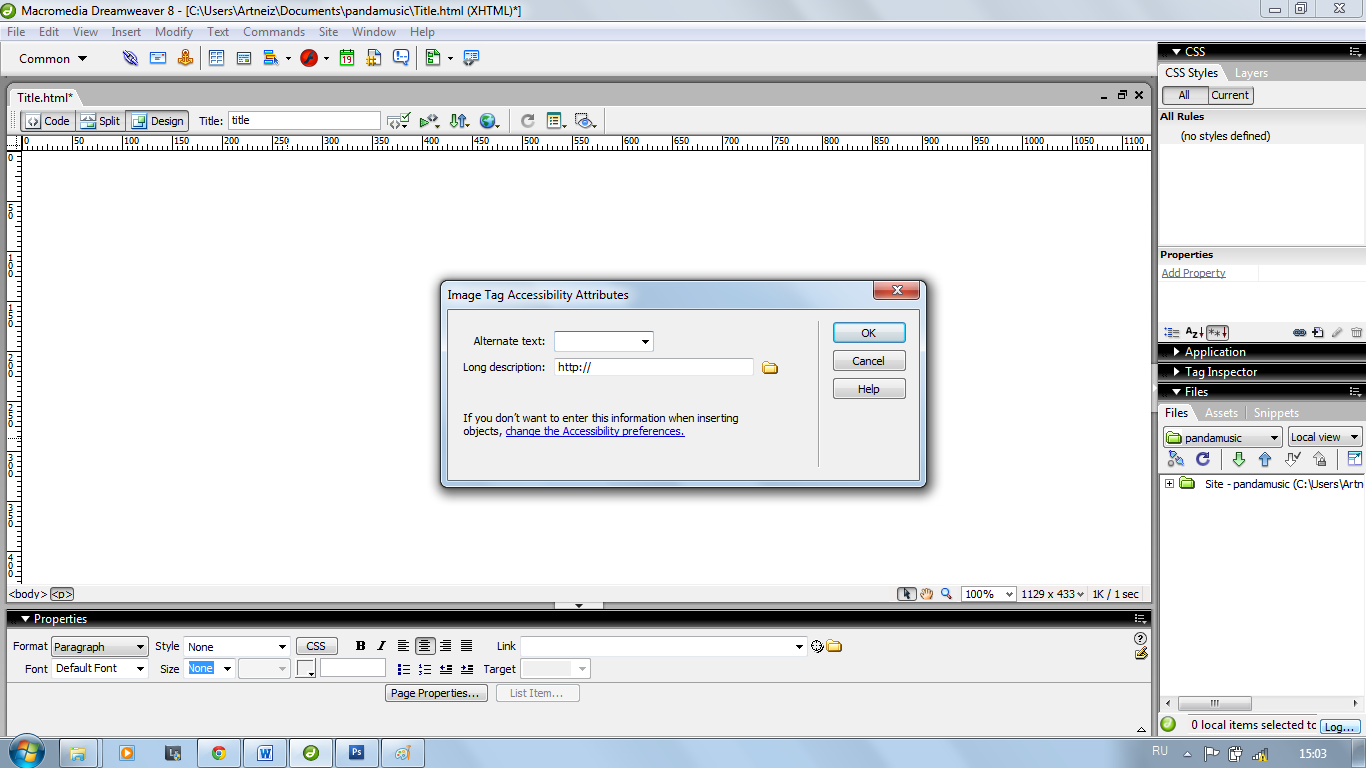
Task: Toggle Align Center in Properties
Action: pos(425,646)
